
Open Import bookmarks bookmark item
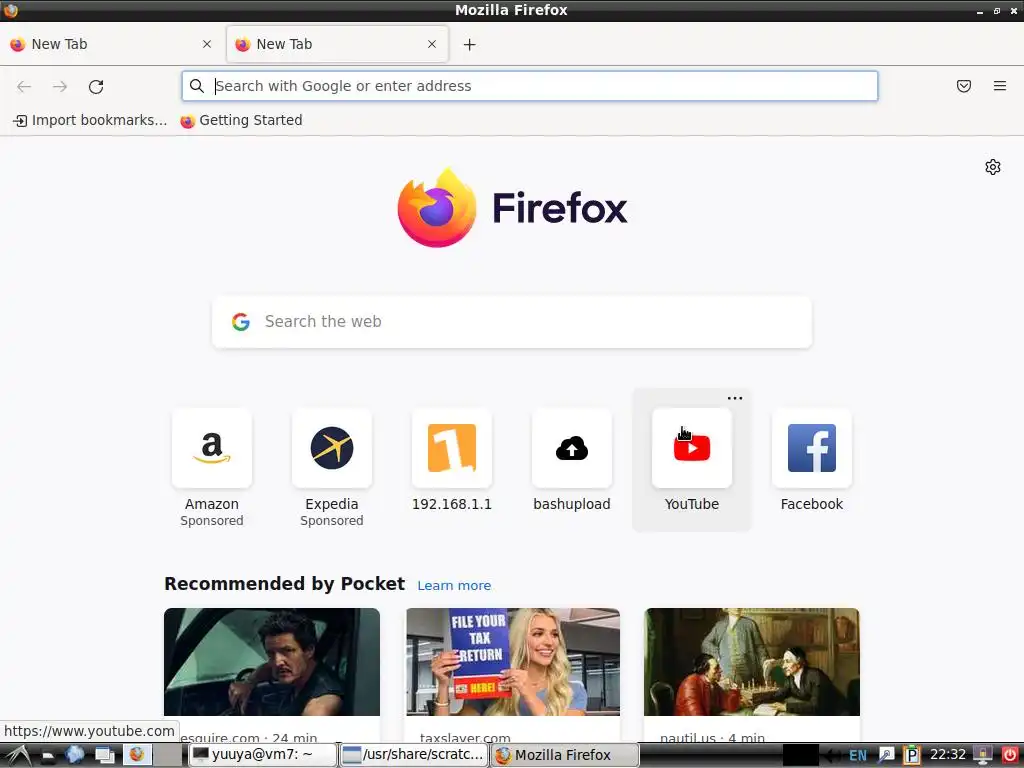click(90, 120)
